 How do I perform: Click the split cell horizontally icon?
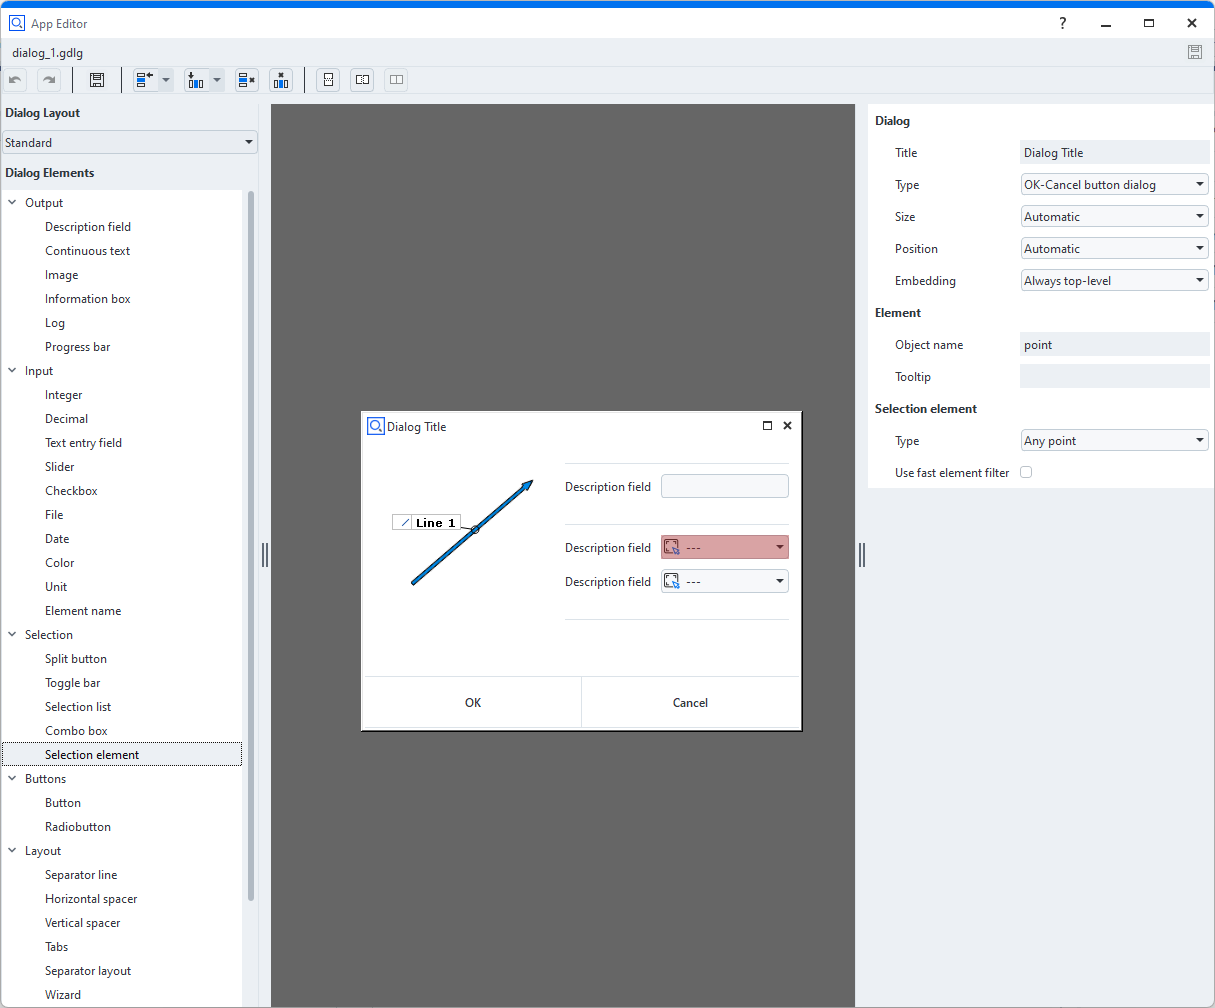coord(362,80)
